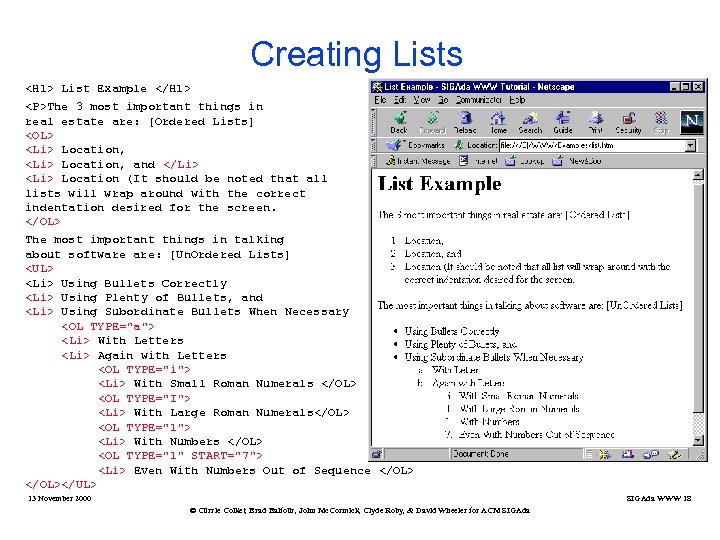This screenshot has height=540, width=720.
Task: Open Composer from the component bar
Action: (x=675, y=455)
